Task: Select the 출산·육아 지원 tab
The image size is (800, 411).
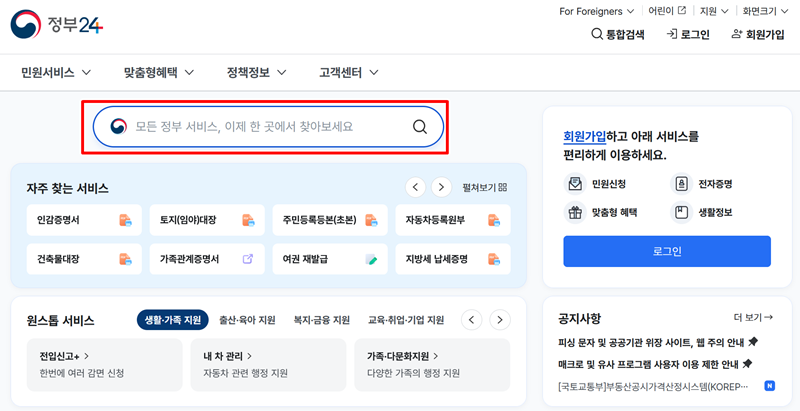Action: tap(247, 320)
